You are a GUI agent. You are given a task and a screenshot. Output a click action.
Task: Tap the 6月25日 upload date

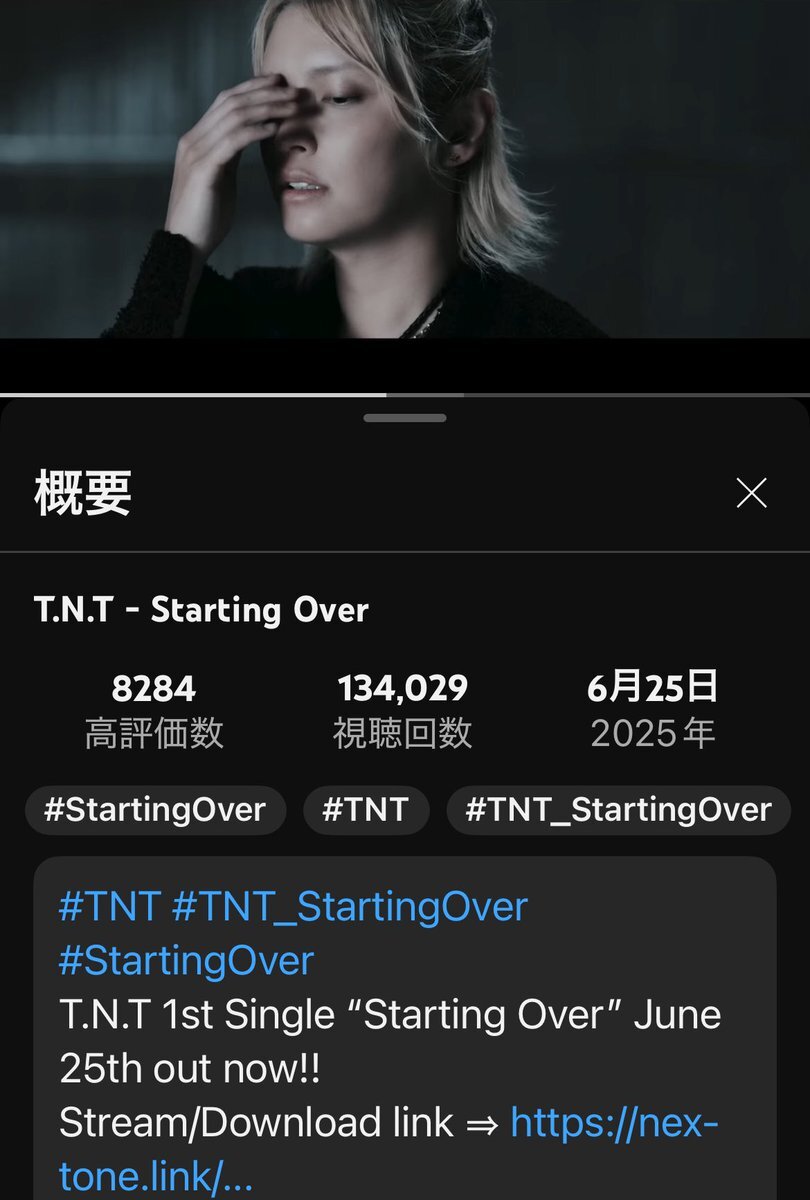653,688
